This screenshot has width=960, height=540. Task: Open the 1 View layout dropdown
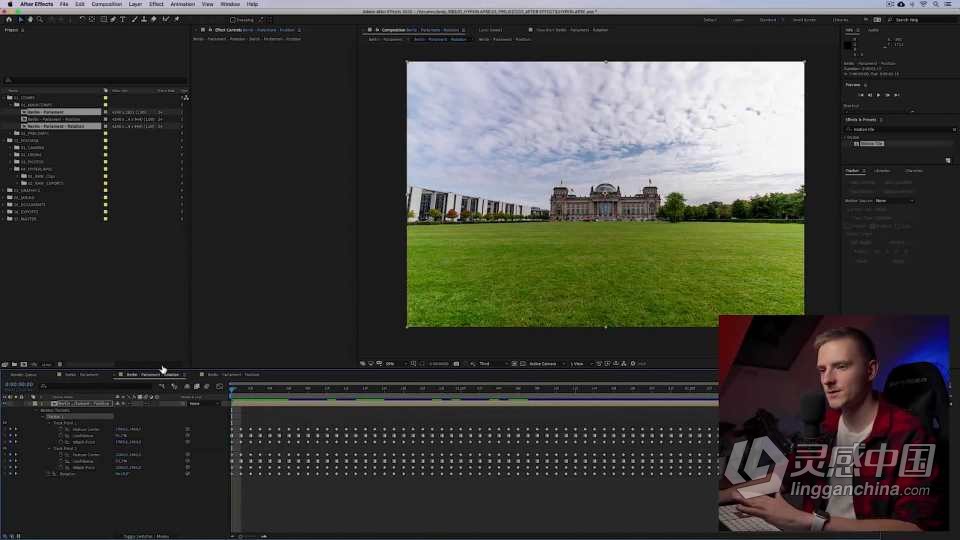[580, 364]
